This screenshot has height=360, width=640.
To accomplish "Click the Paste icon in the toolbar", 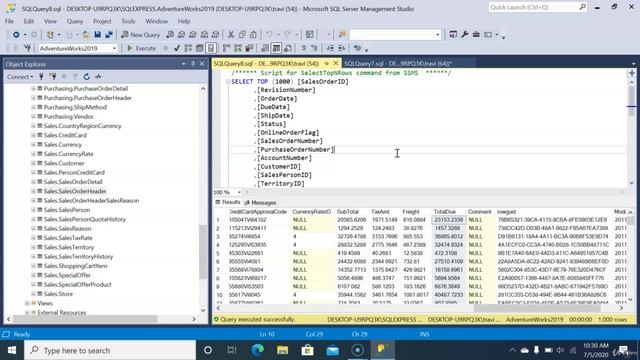I will 253,35.
